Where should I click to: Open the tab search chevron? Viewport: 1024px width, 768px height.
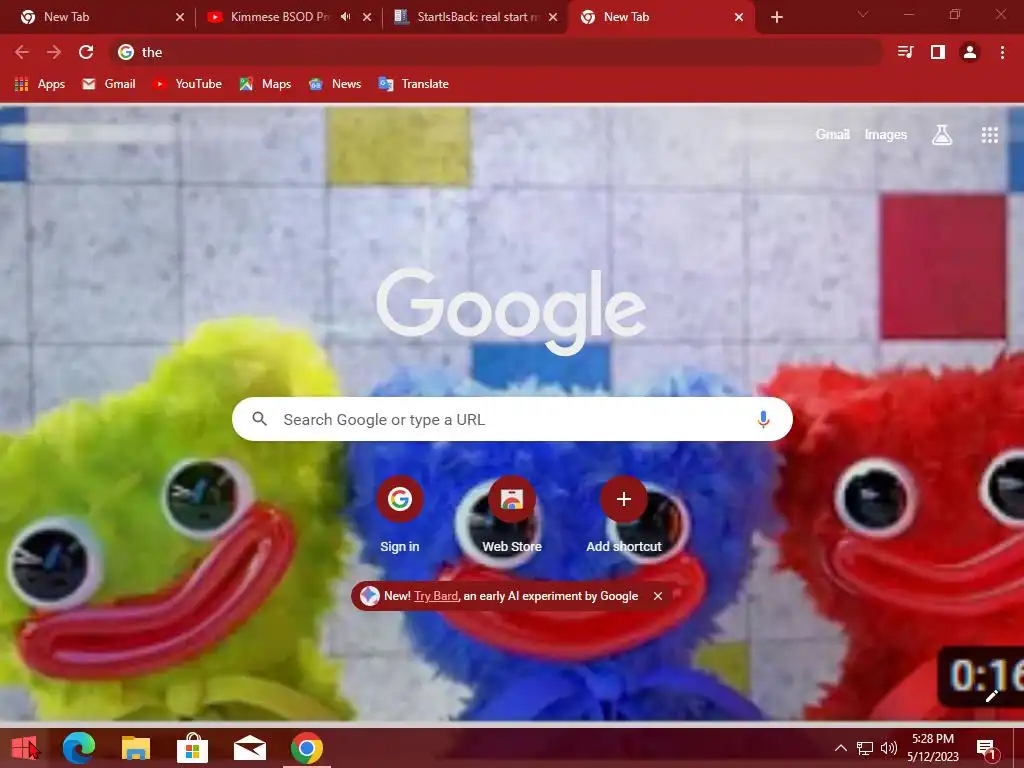tap(863, 14)
